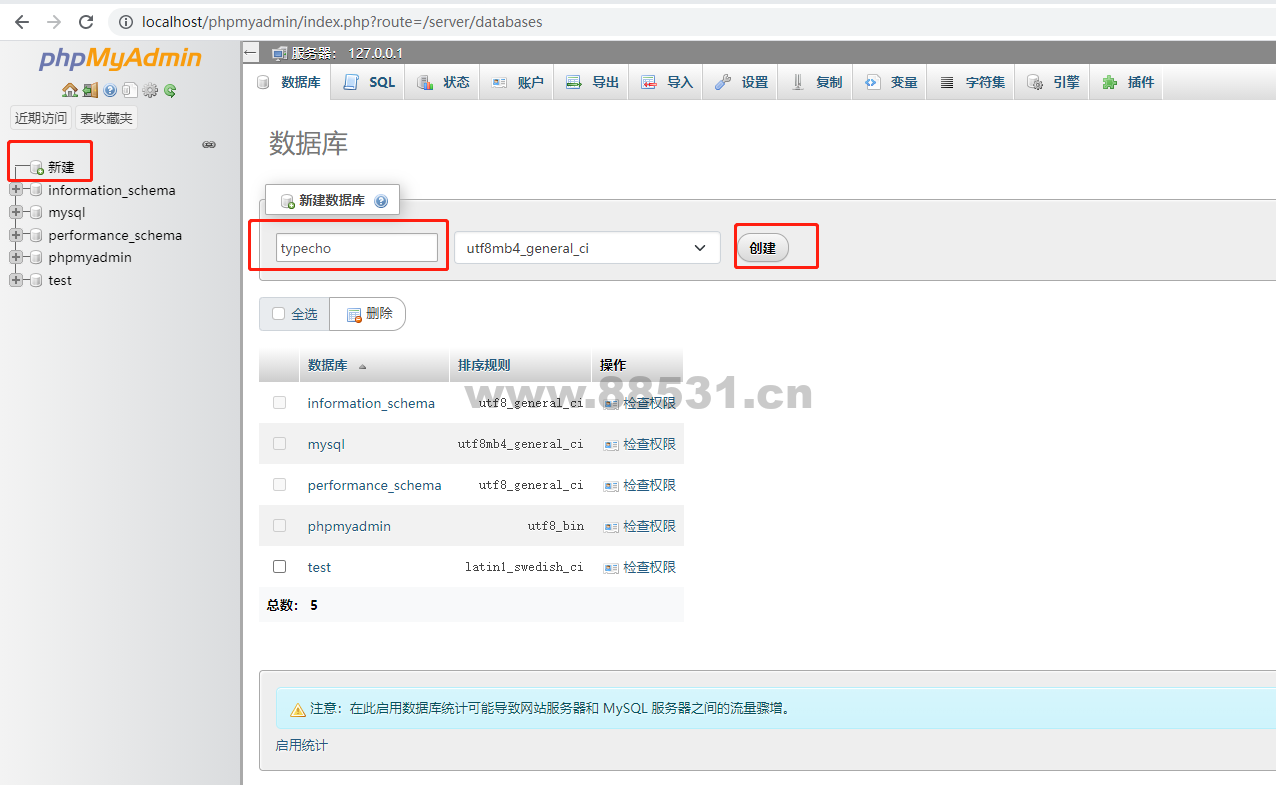
Task: Click browser forward arrow
Action: point(54,21)
